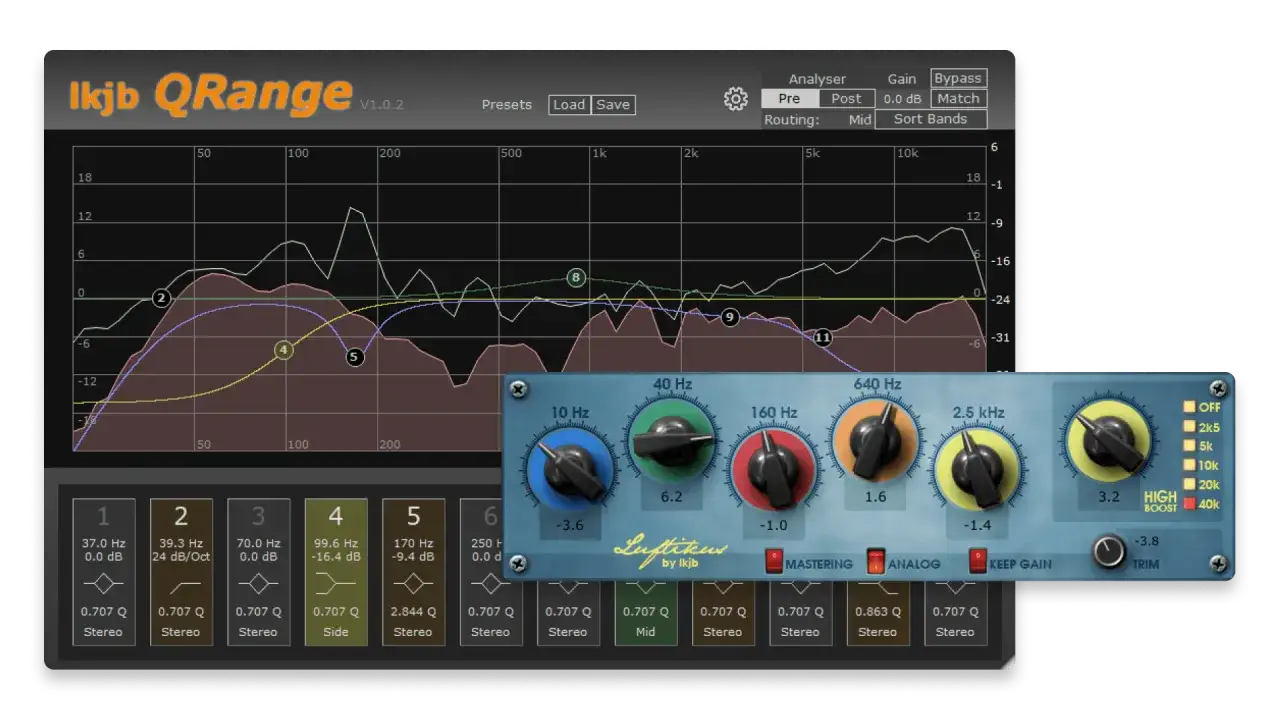Screen dimensions: 1280x720
Task: Enable band 1 by its number header
Action: pos(103,516)
